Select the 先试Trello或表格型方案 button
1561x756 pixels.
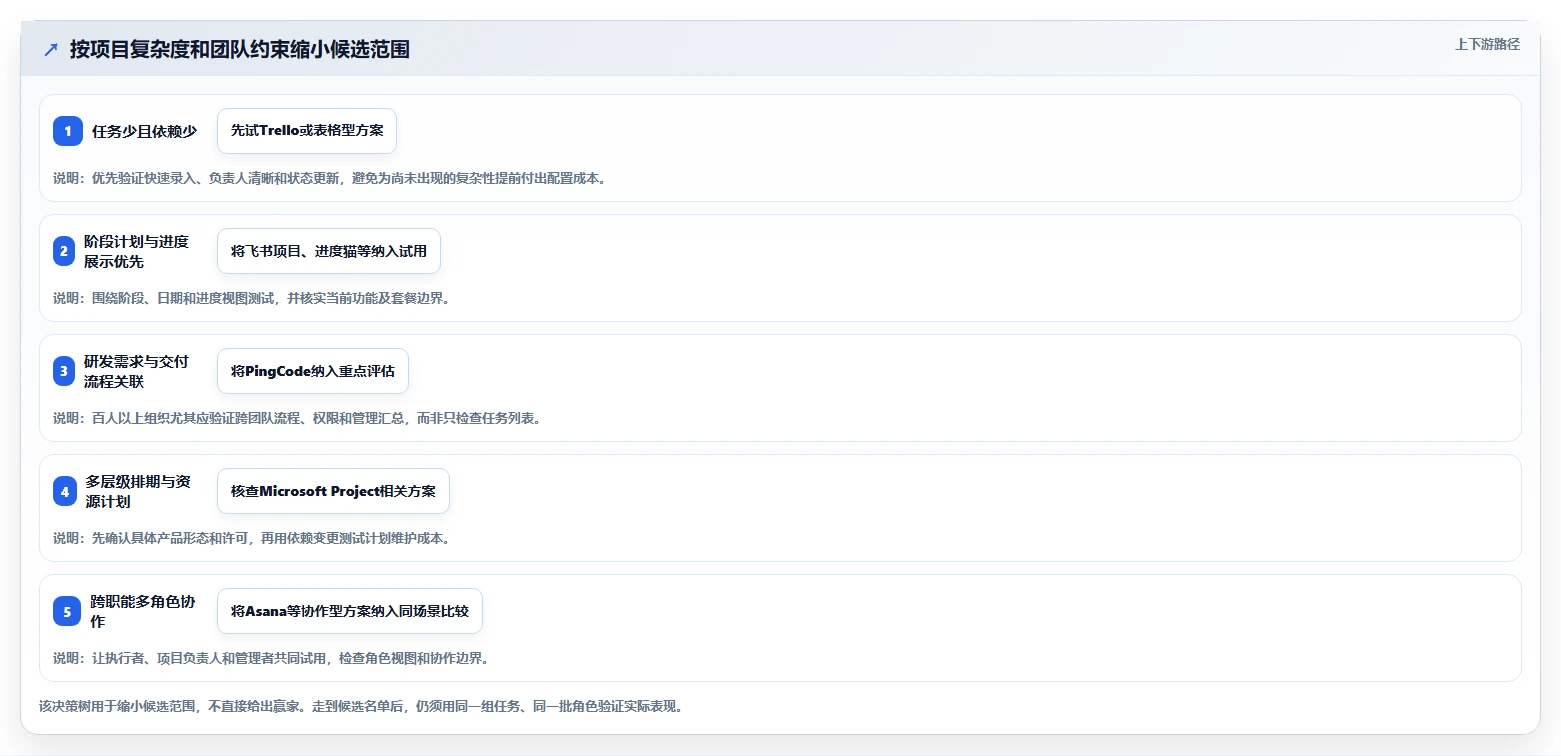click(x=307, y=131)
